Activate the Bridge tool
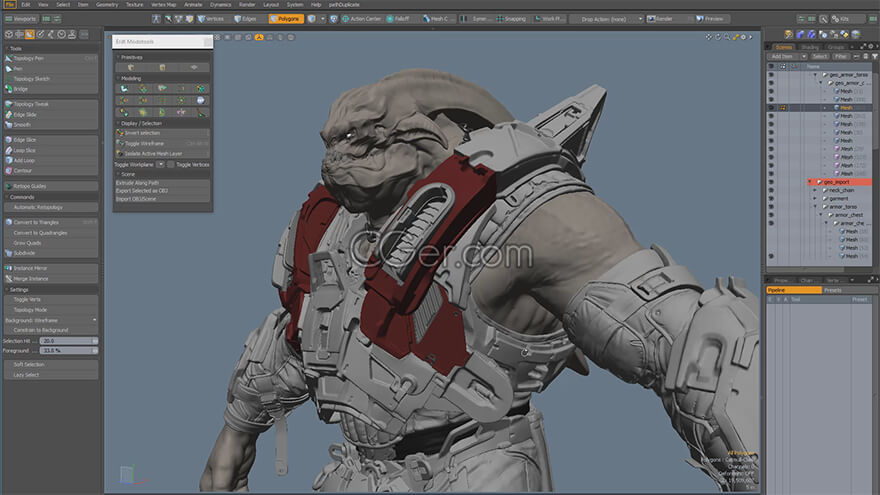Screen dimensions: 880x495 [x=51, y=89]
